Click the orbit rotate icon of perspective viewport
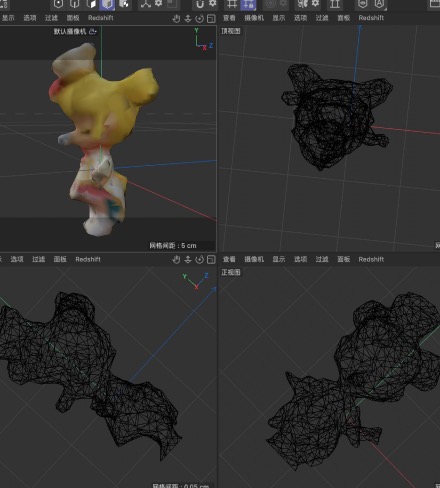The width and height of the screenshot is (440, 488). point(199,19)
